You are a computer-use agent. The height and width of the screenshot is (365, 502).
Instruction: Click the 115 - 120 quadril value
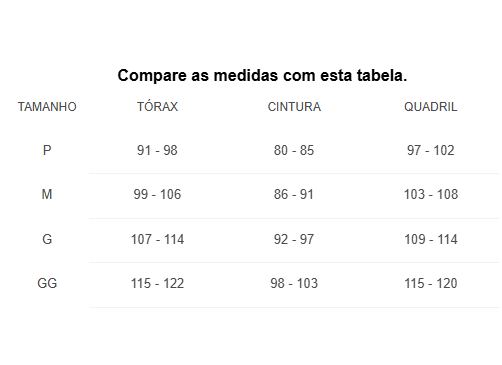(x=431, y=283)
